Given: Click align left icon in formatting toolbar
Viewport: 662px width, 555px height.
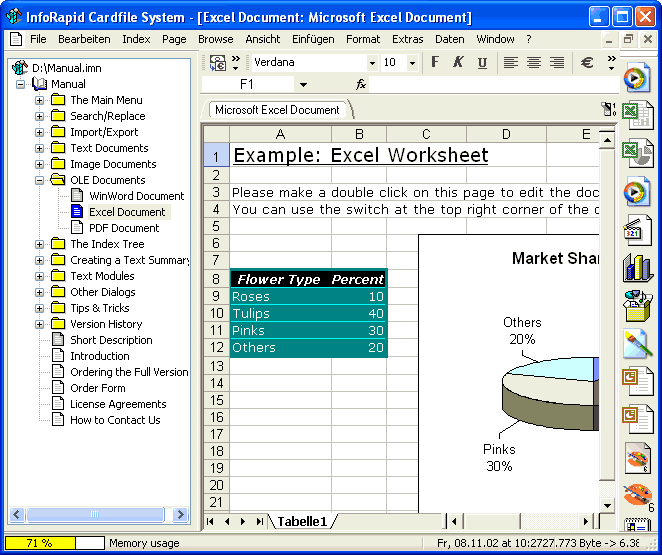Looking at the screenshot, I should 510,63.
